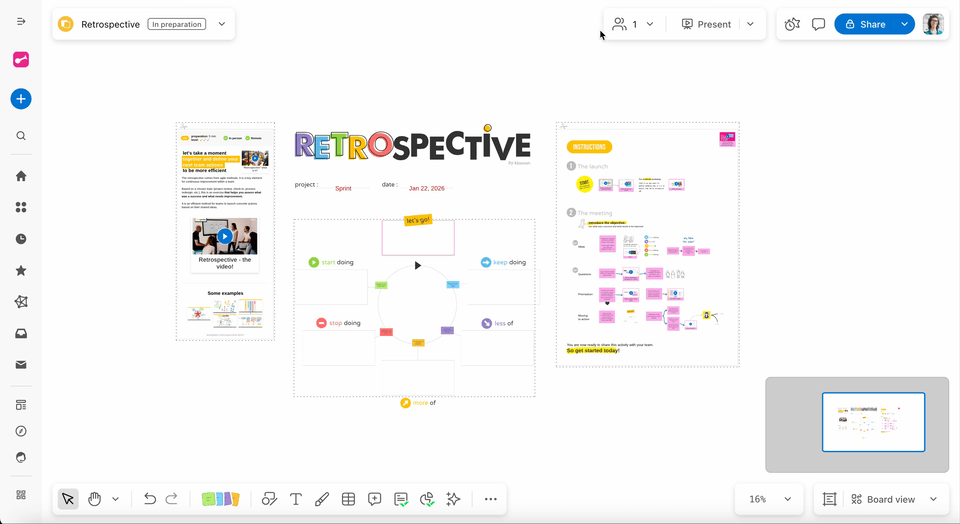Viewport: 960px width, 524px height.
Task: Click the minimap viewport preview
Action: [x=873, y=422]
